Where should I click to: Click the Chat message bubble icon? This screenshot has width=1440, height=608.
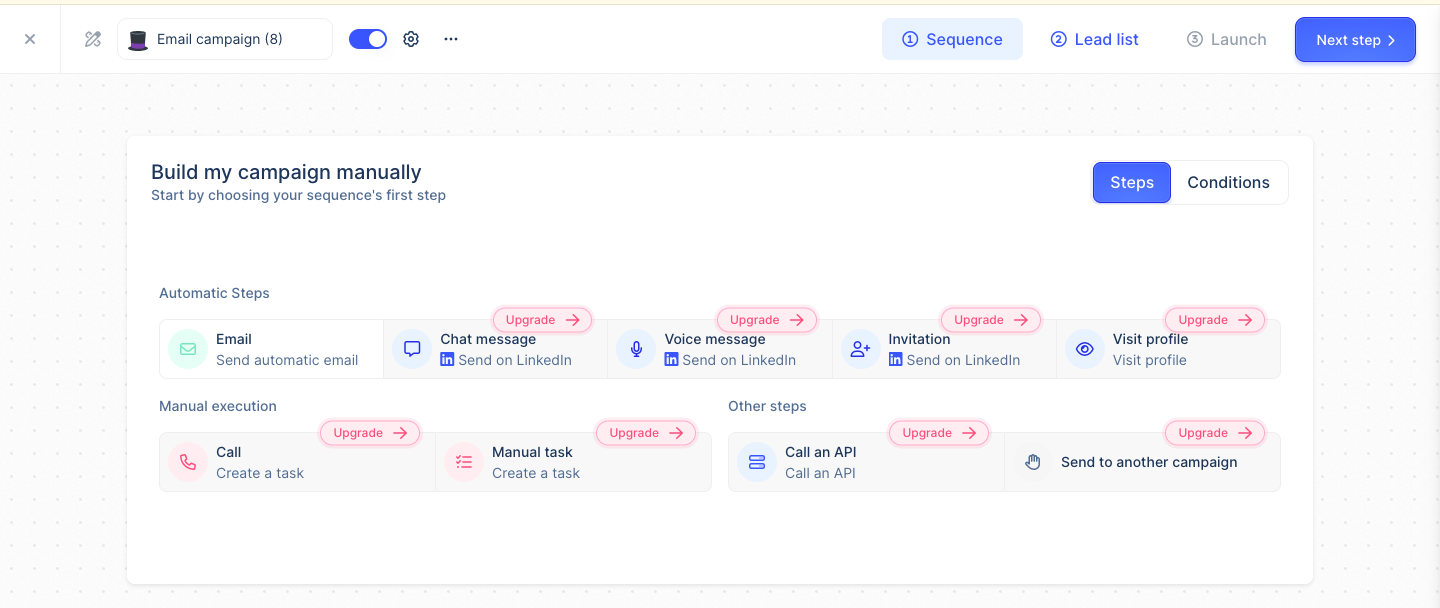pos(412,349)
